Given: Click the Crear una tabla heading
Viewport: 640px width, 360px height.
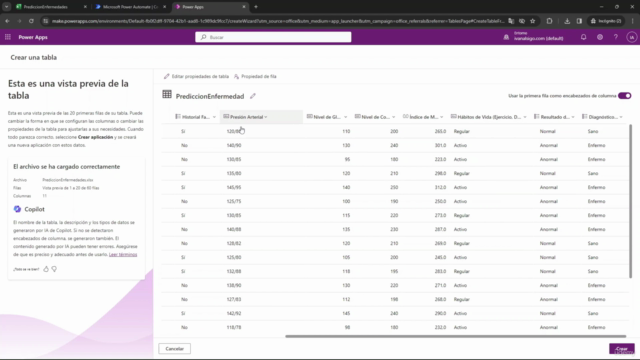Looking at the screenshot, I should (33, 58).
